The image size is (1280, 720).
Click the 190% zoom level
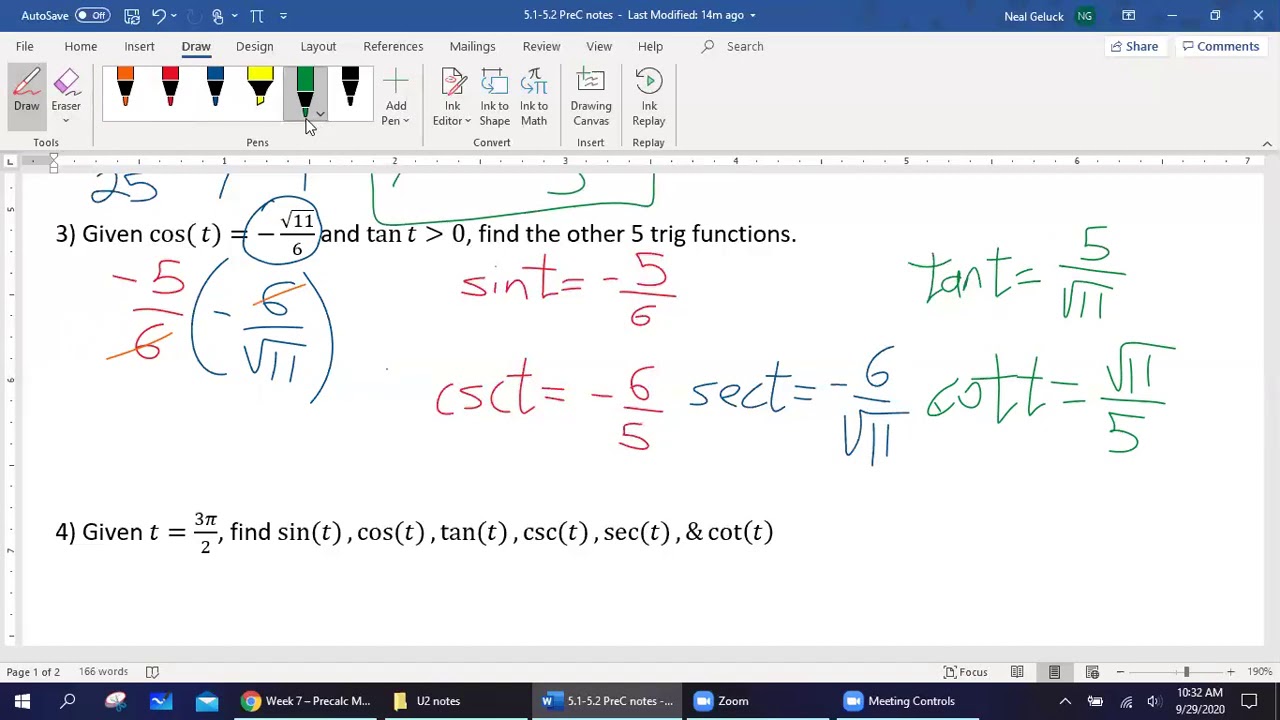point(1258,672)
